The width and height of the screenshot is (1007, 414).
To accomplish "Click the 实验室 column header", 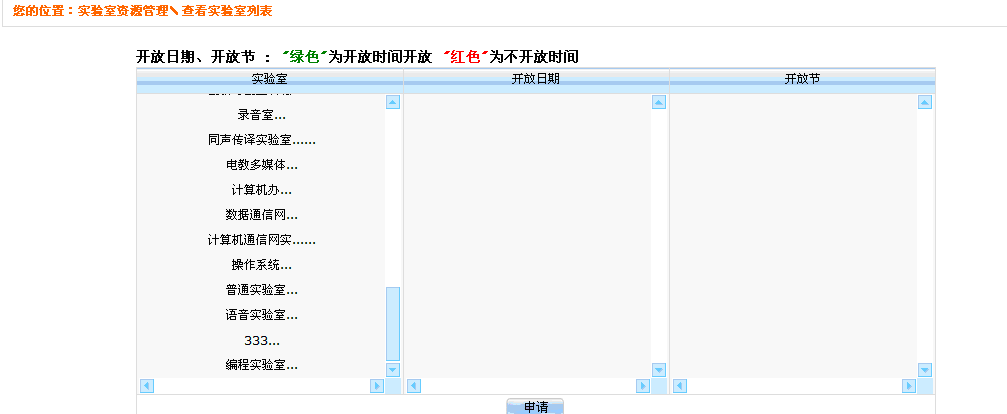I will 270,78.
